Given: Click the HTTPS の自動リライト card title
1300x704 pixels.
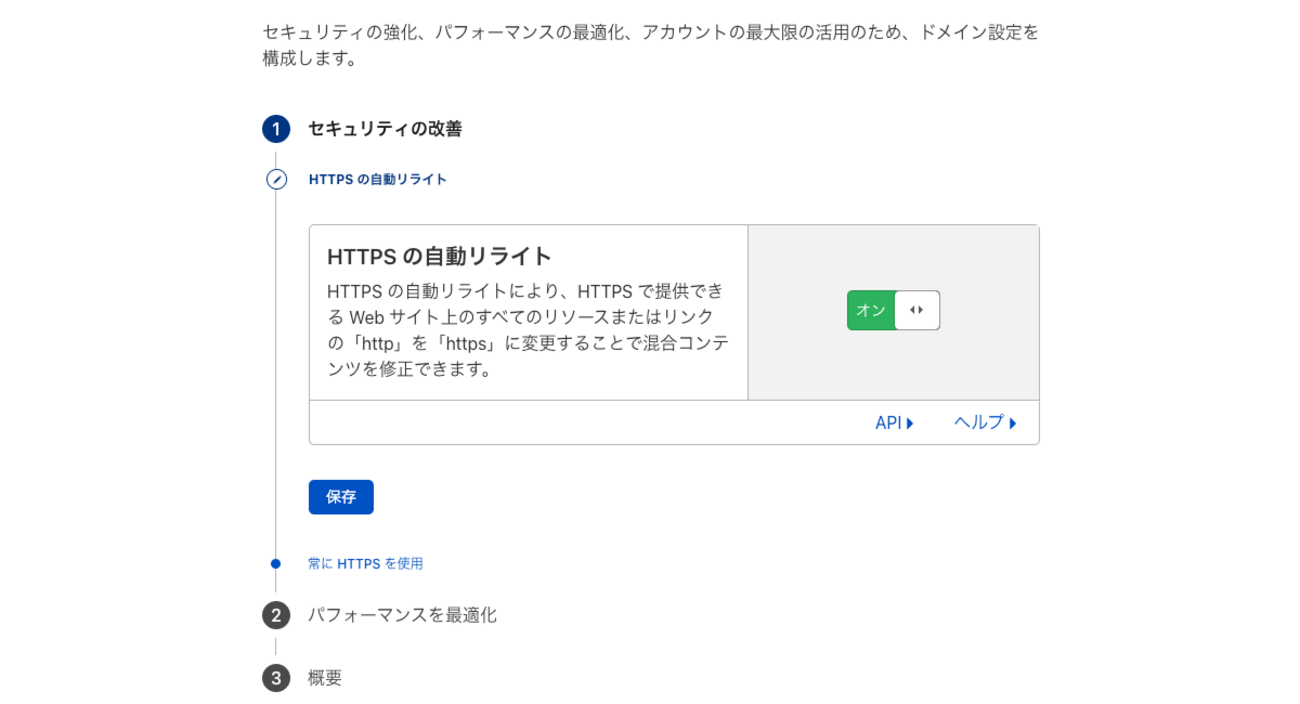Looking at the screenshot, I should (440, 256).
